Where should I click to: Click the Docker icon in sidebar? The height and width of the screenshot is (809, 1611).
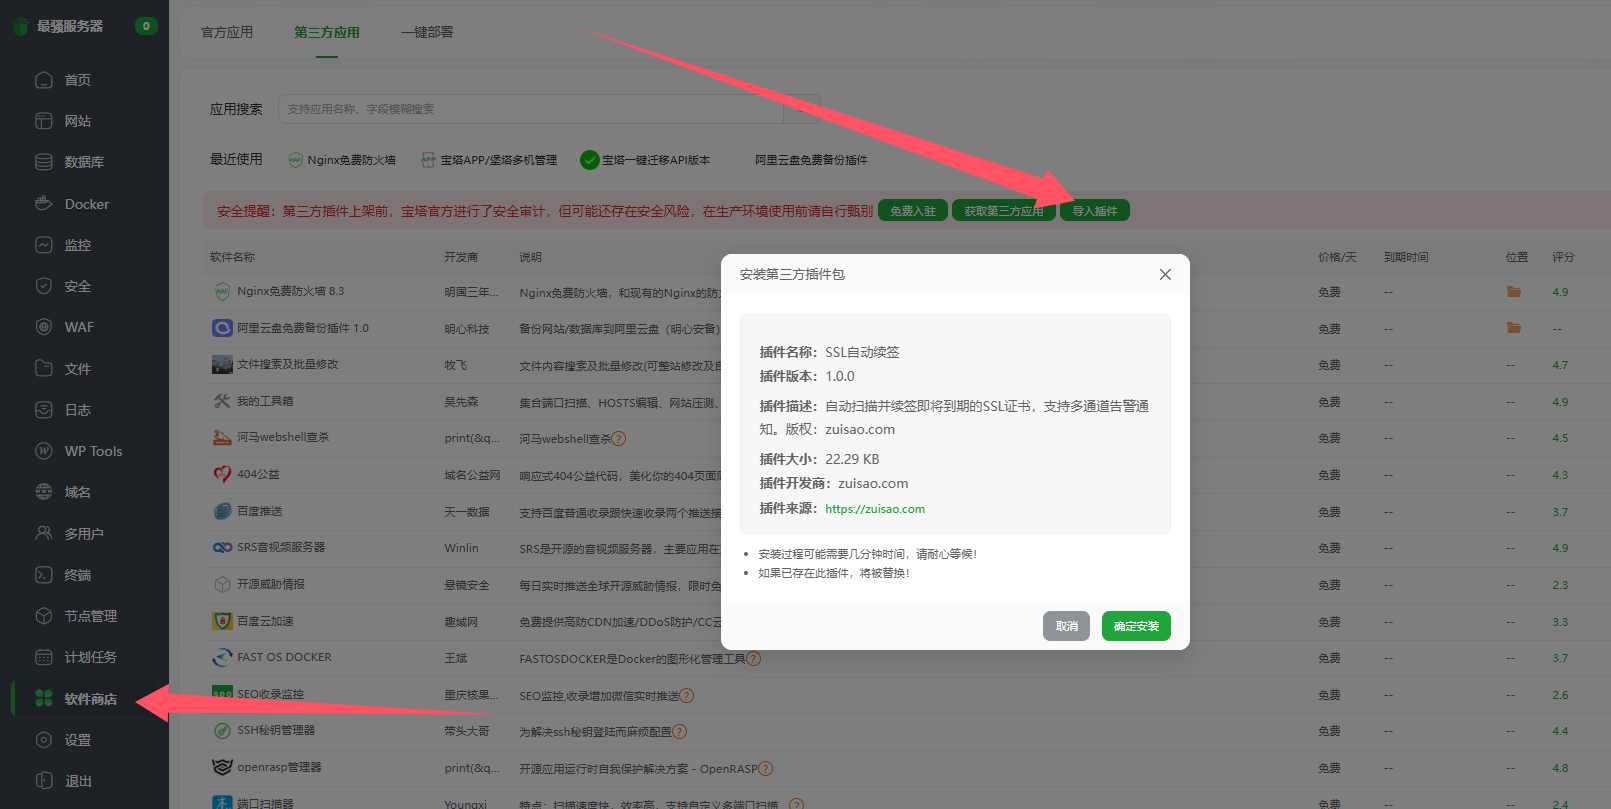[44, 204]
